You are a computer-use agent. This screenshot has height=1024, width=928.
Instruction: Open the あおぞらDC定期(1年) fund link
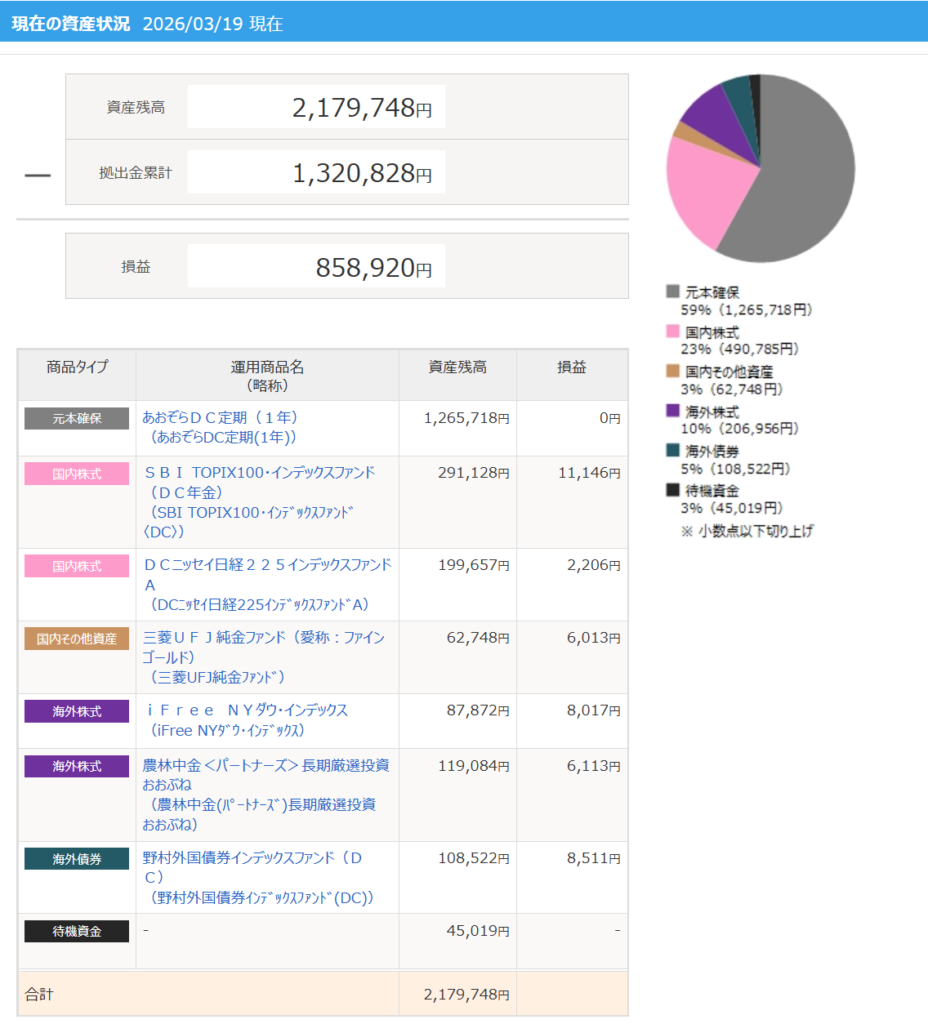(x=220, y=417)
